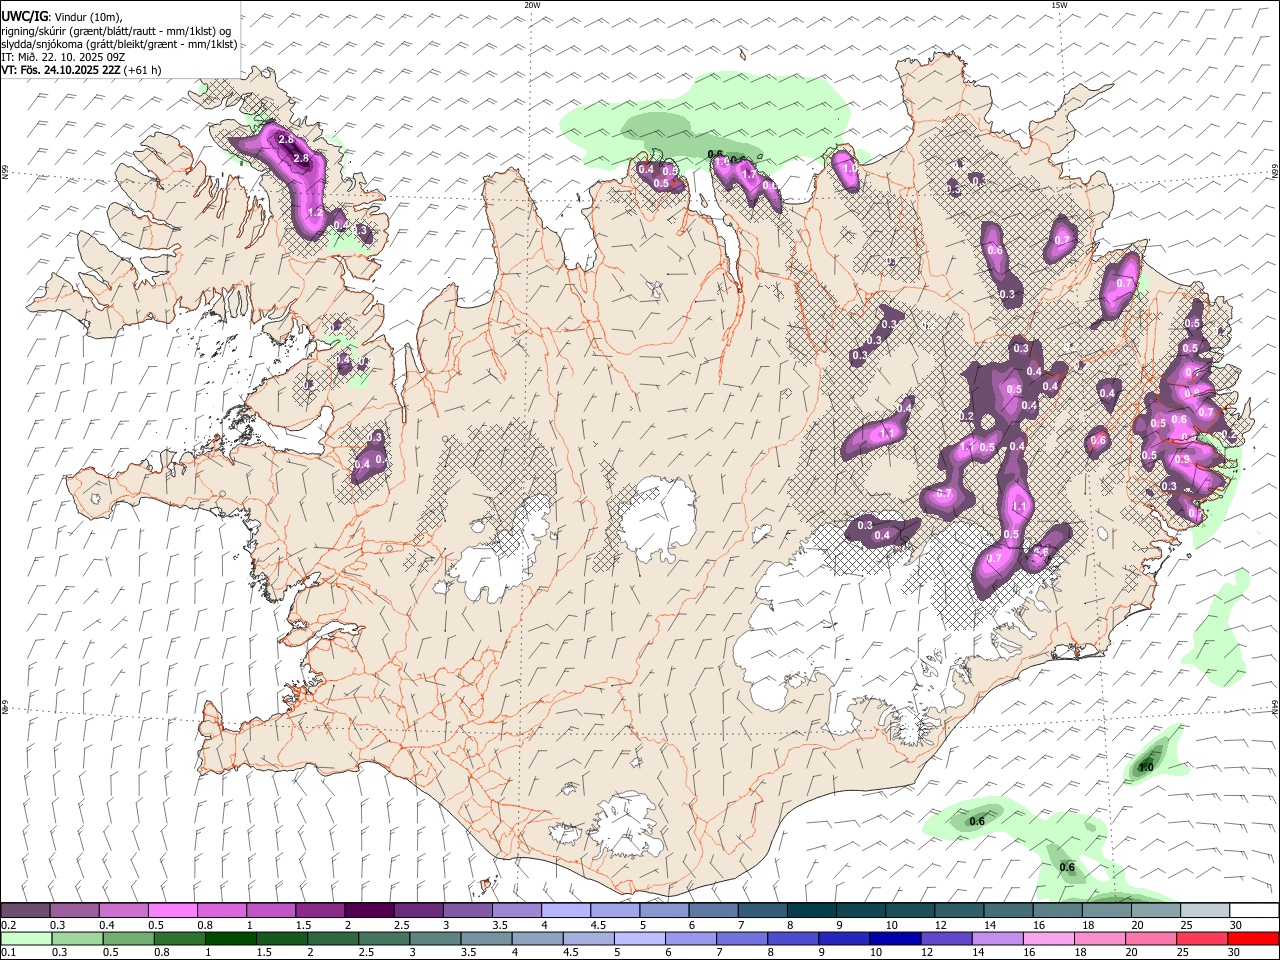This screenshot has height=960, width=1280.
Task: Select the upper scale swatch above the 0.3 label
Action: (74, 910)
